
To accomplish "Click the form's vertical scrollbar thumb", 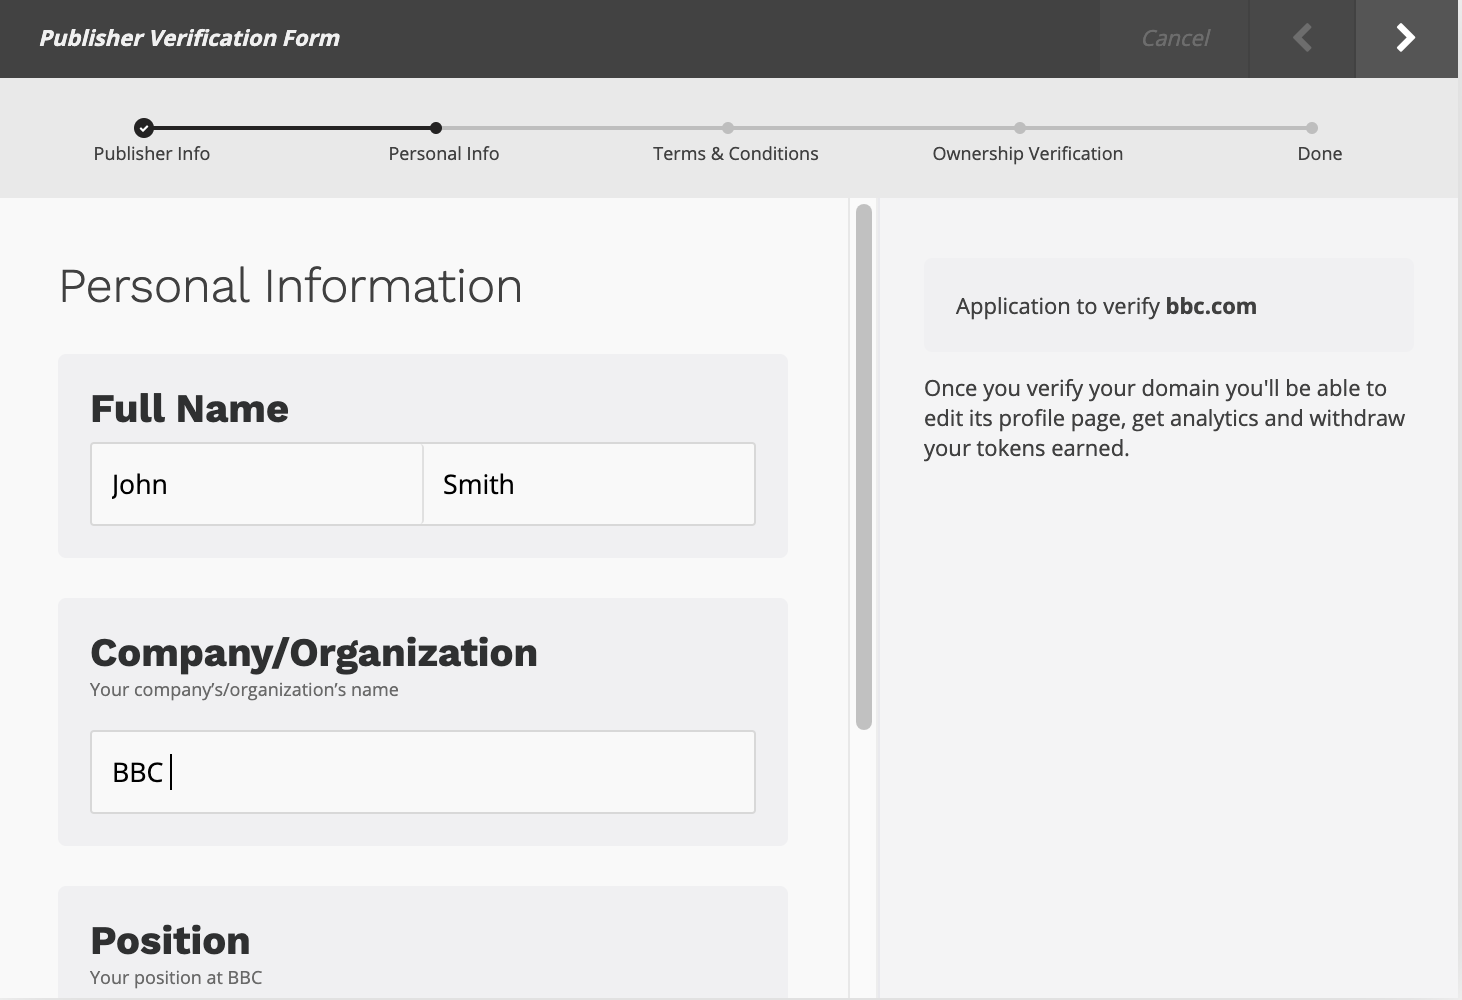I will click(864, 466).
